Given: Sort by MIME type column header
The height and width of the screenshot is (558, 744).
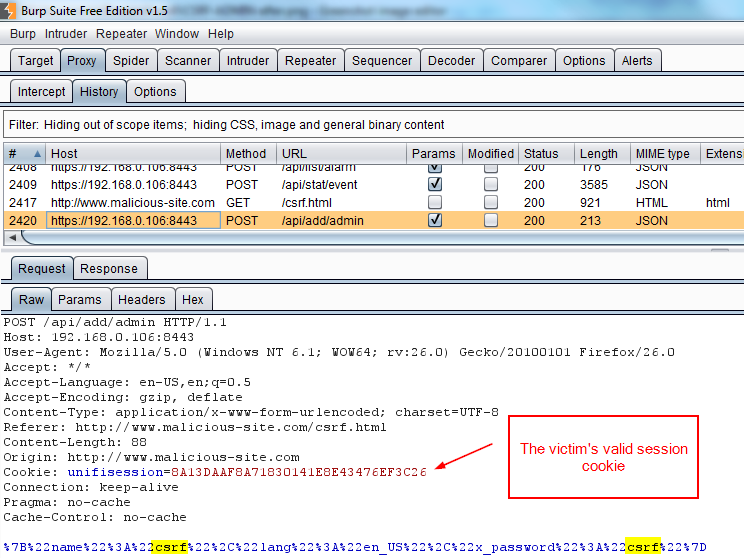Looking at the screenshot, I should pos(665,154).
